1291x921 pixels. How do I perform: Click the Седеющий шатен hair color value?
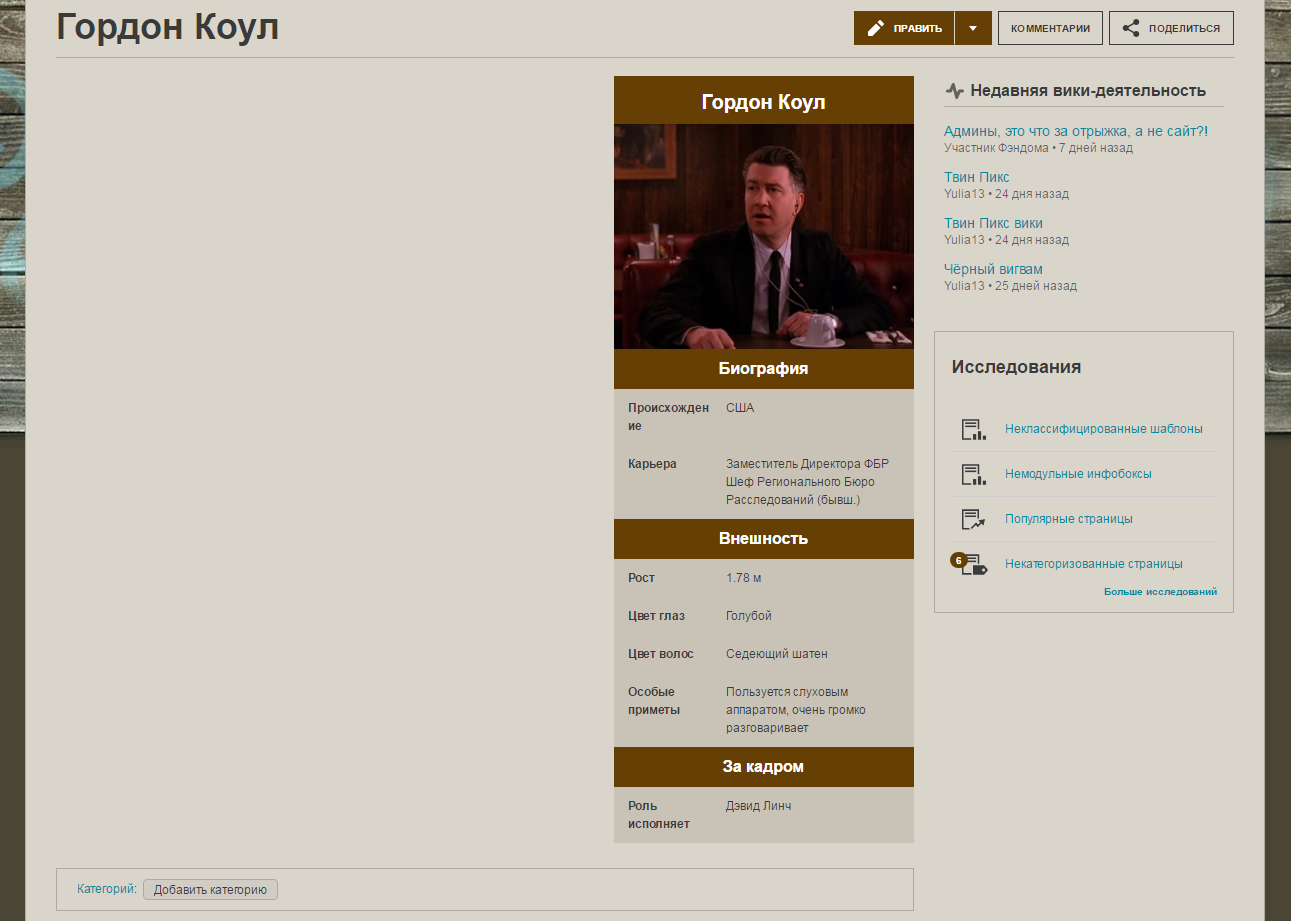click(777, 654)
